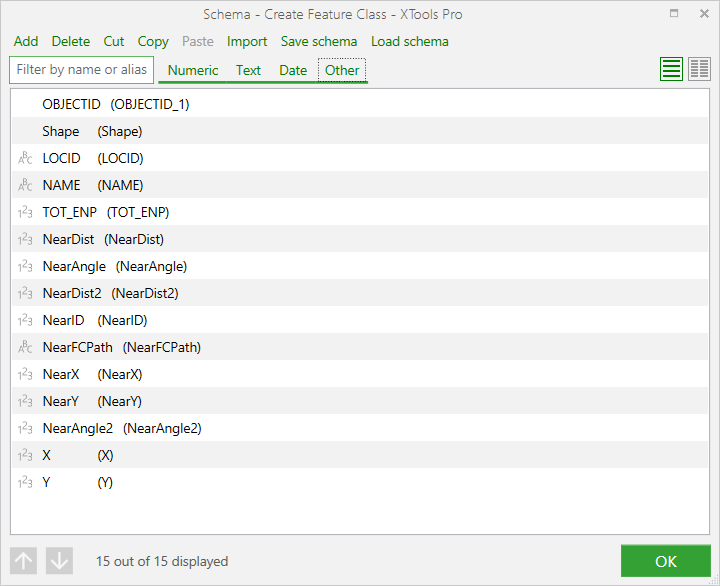Select the NearAngle2 field name
The height and width of the screenshot is (586, 720).
click(78, 428)
